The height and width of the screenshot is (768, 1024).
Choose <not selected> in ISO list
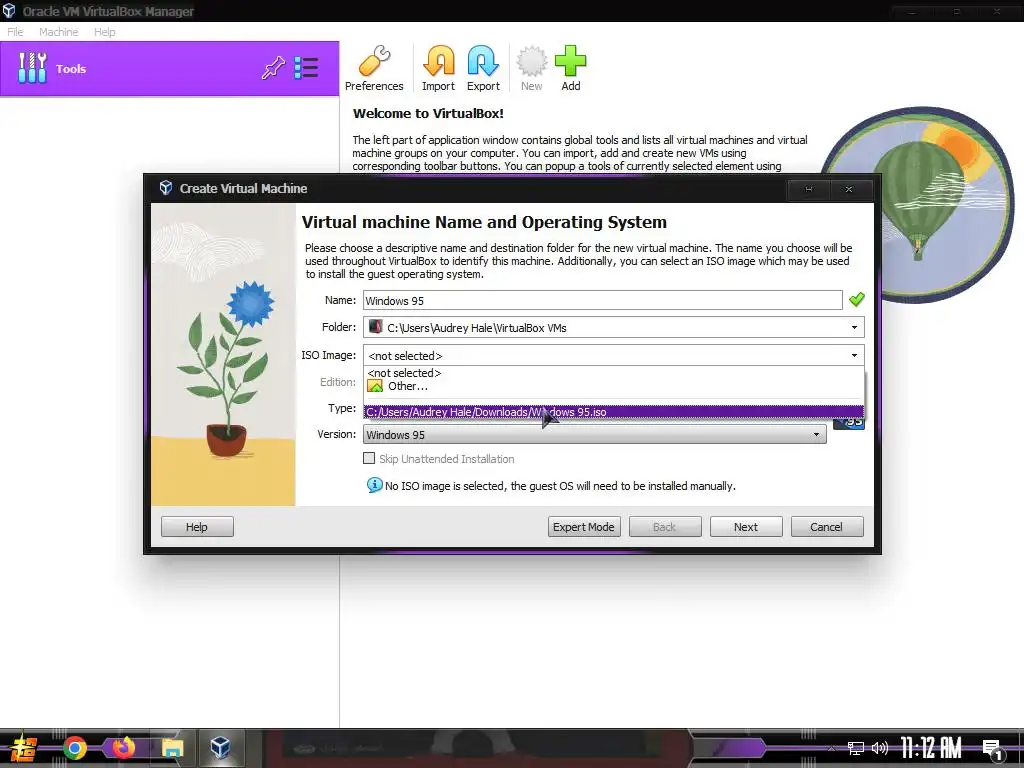click(614, 373)
